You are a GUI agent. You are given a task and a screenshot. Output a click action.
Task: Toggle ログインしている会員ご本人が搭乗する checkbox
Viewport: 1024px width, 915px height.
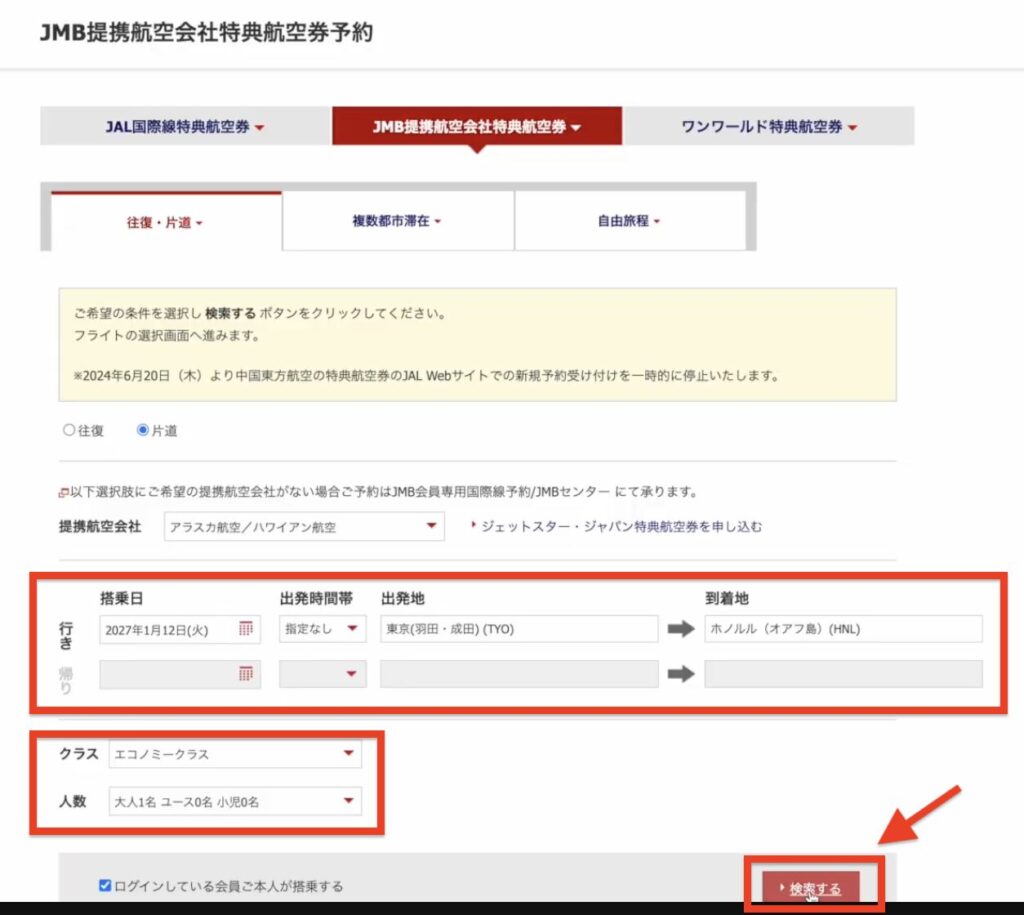coord(105,886)
